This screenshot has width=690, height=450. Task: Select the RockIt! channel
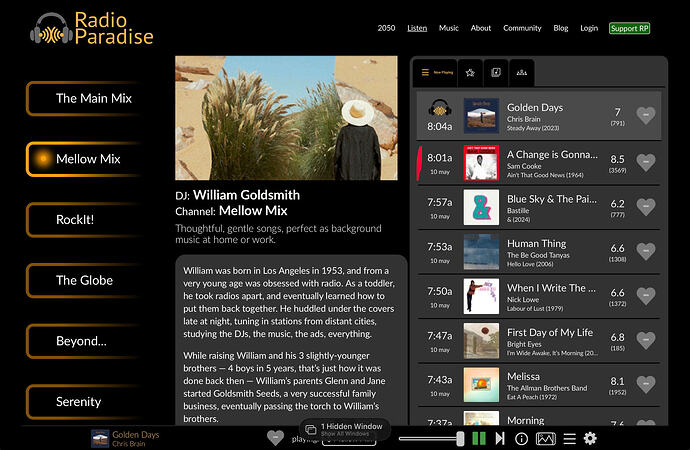point(84,220)
